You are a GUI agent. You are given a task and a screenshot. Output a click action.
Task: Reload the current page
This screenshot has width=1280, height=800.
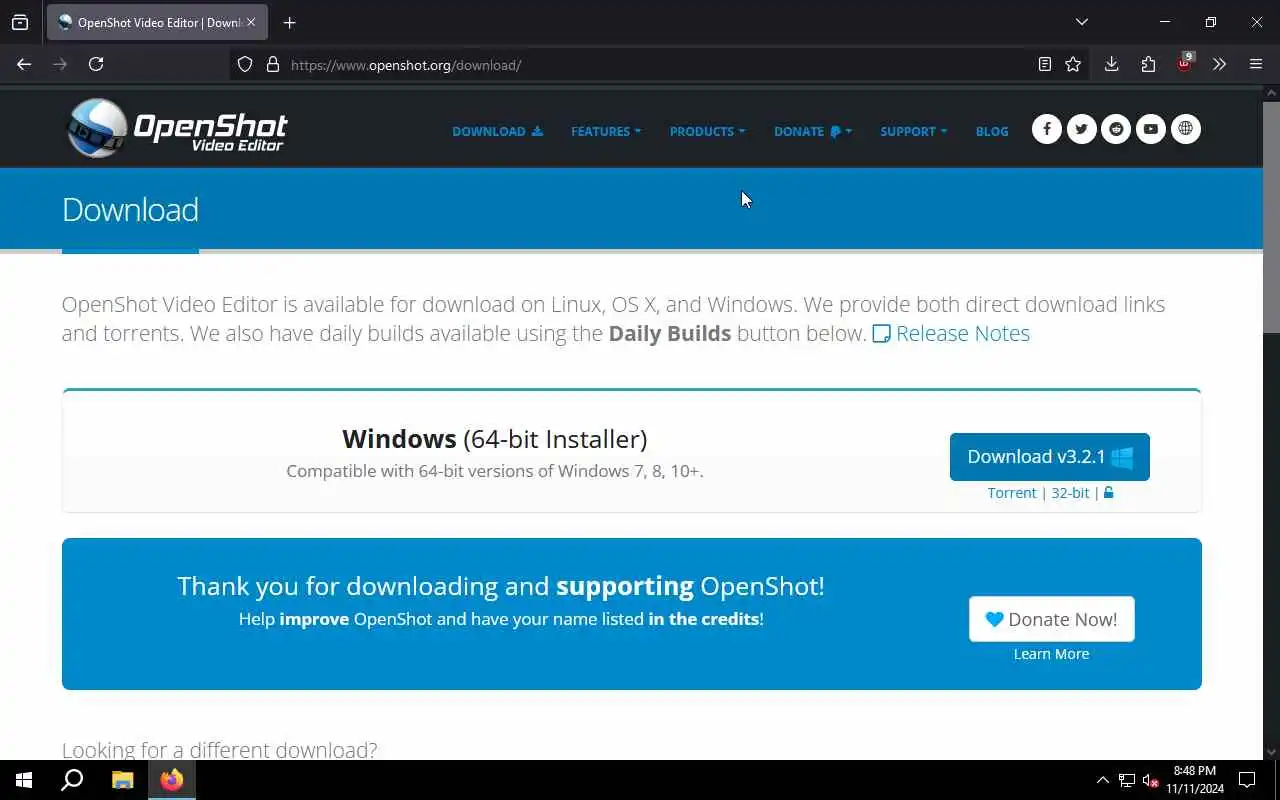96,64
